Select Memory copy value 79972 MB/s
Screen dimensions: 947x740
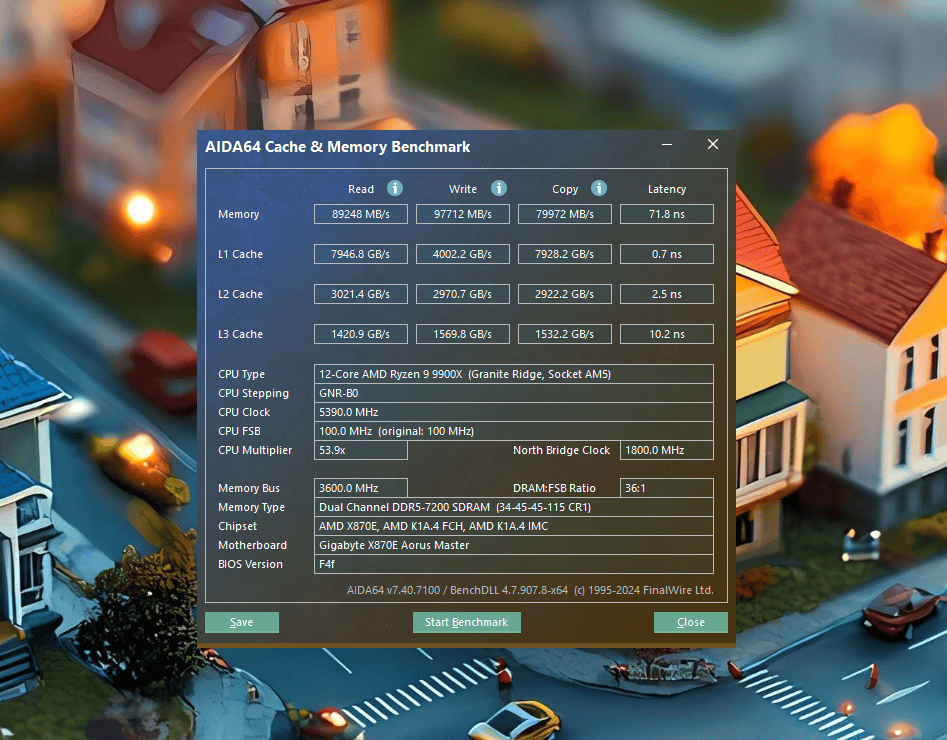pos(565,214)
